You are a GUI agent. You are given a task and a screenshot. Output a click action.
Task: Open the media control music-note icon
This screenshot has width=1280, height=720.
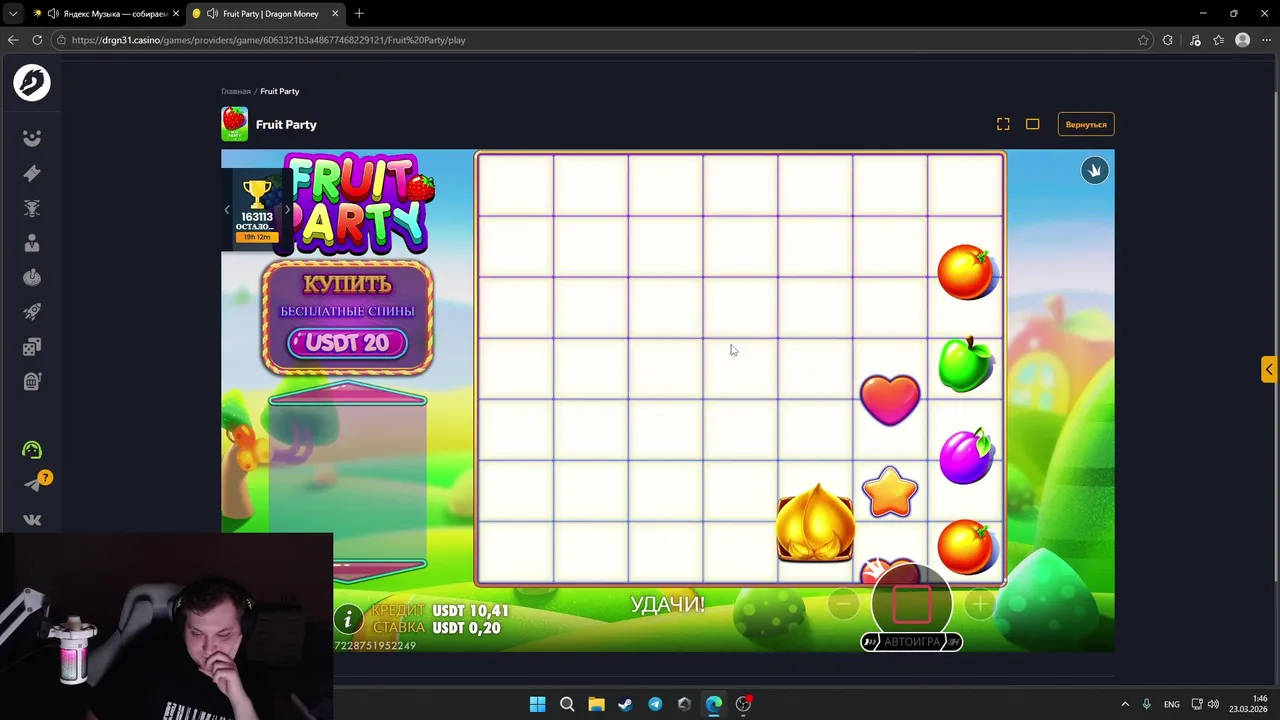[x=1195, y=40]
